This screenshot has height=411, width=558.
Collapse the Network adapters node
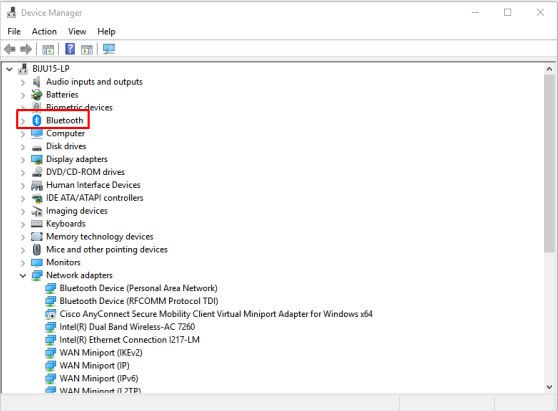click(x=23, y=275)
